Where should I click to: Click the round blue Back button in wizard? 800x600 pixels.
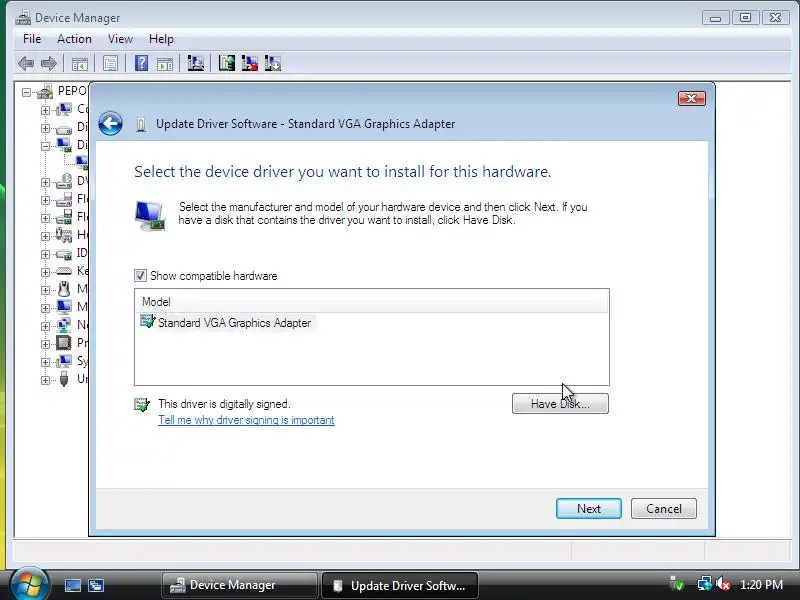[110, 123]
